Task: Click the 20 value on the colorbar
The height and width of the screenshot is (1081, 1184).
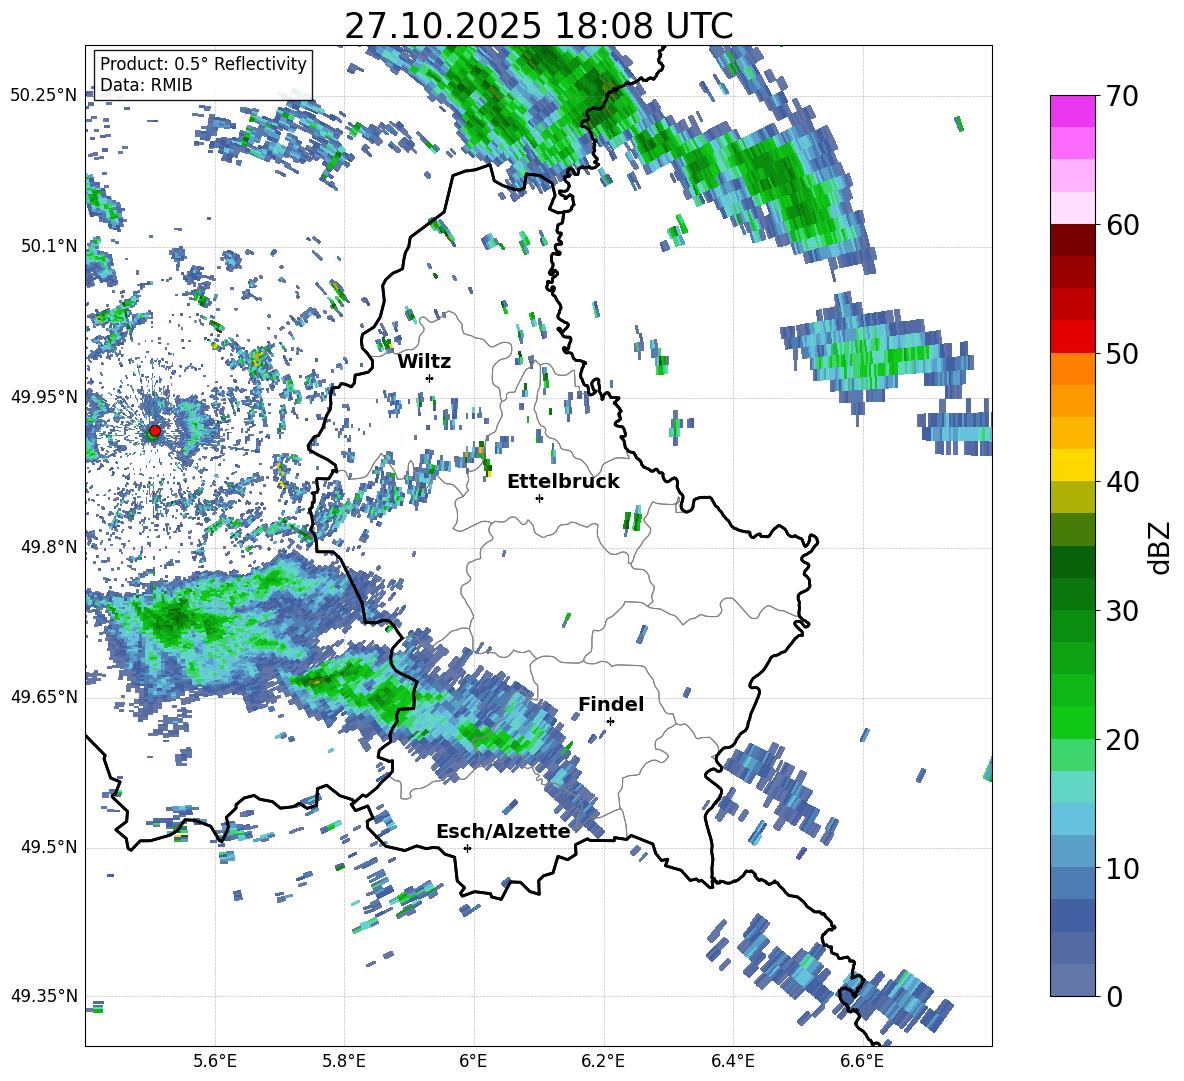Action: pos(1122,740)
